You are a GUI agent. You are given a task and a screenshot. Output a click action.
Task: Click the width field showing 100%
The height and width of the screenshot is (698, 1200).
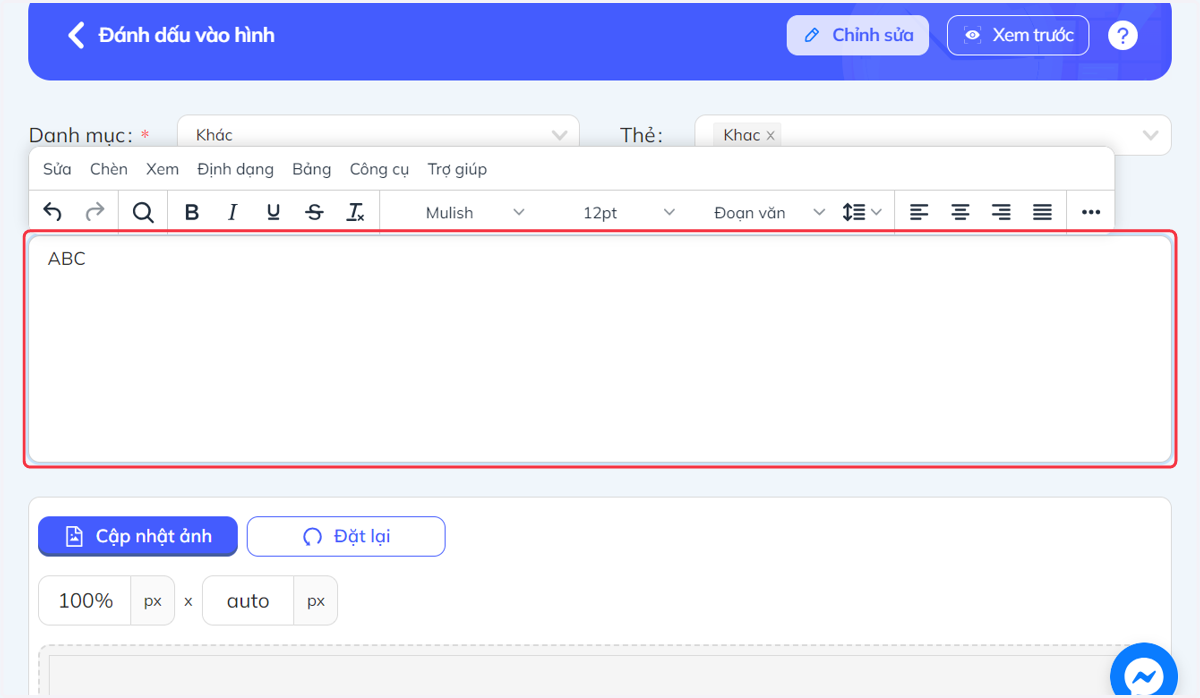(85, 601)
